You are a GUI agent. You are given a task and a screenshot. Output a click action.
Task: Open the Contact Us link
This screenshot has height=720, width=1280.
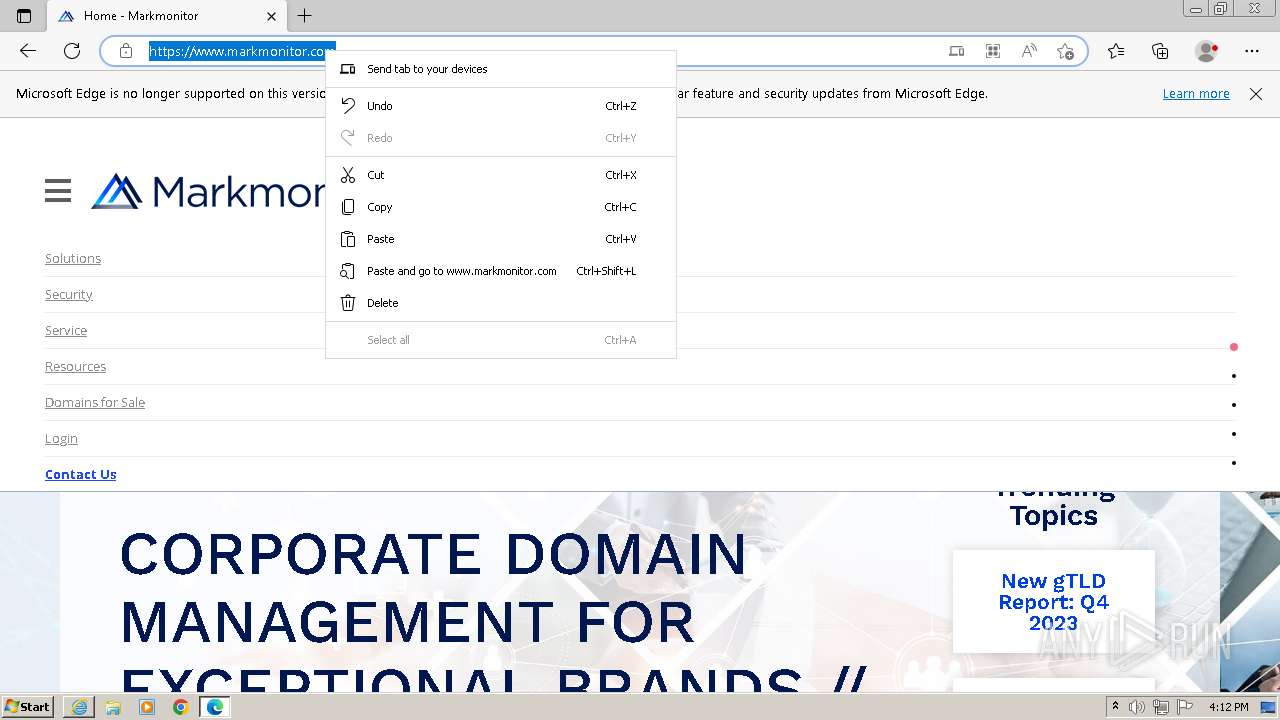click(81, 474)
